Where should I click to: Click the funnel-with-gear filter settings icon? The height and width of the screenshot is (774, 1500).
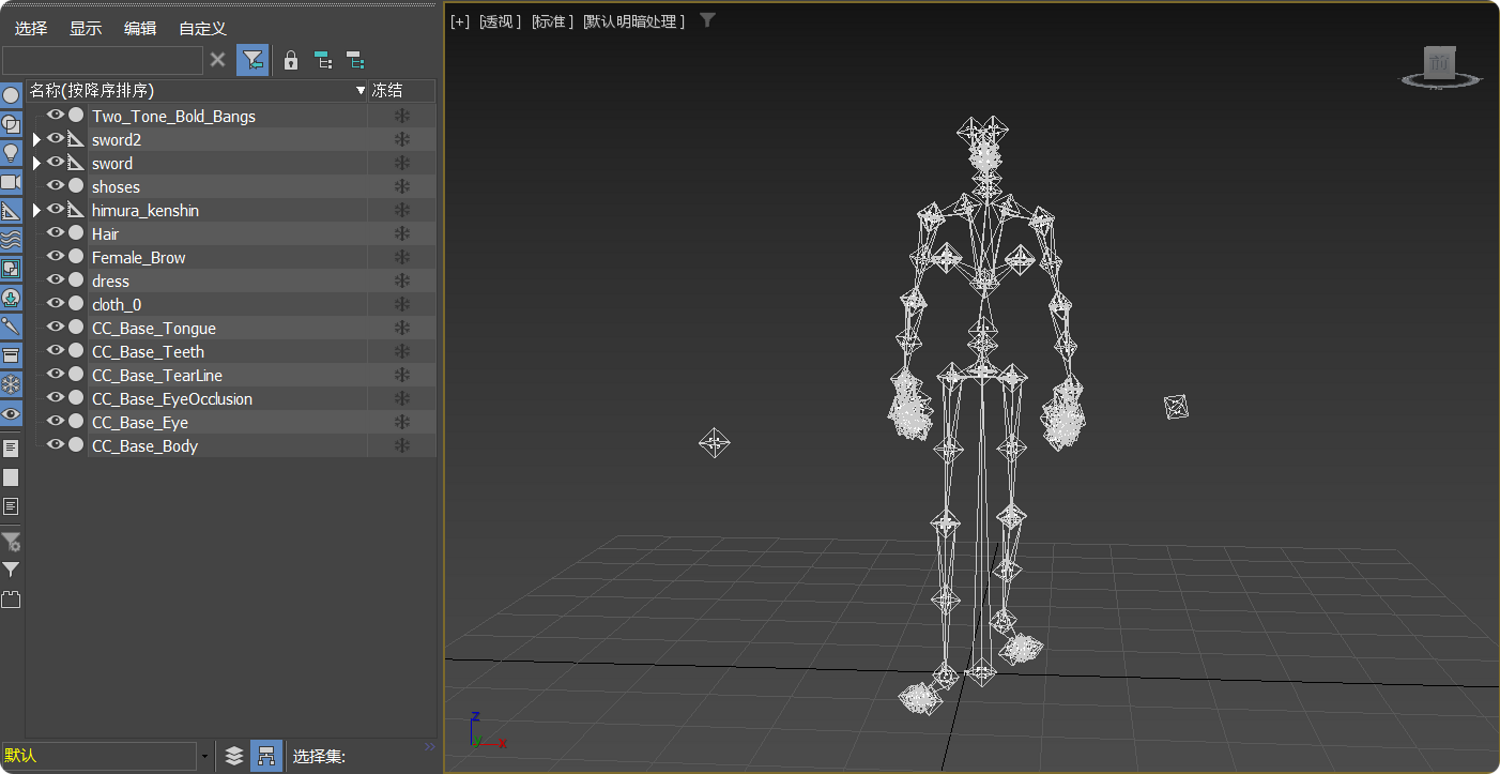tap(11, 542)
